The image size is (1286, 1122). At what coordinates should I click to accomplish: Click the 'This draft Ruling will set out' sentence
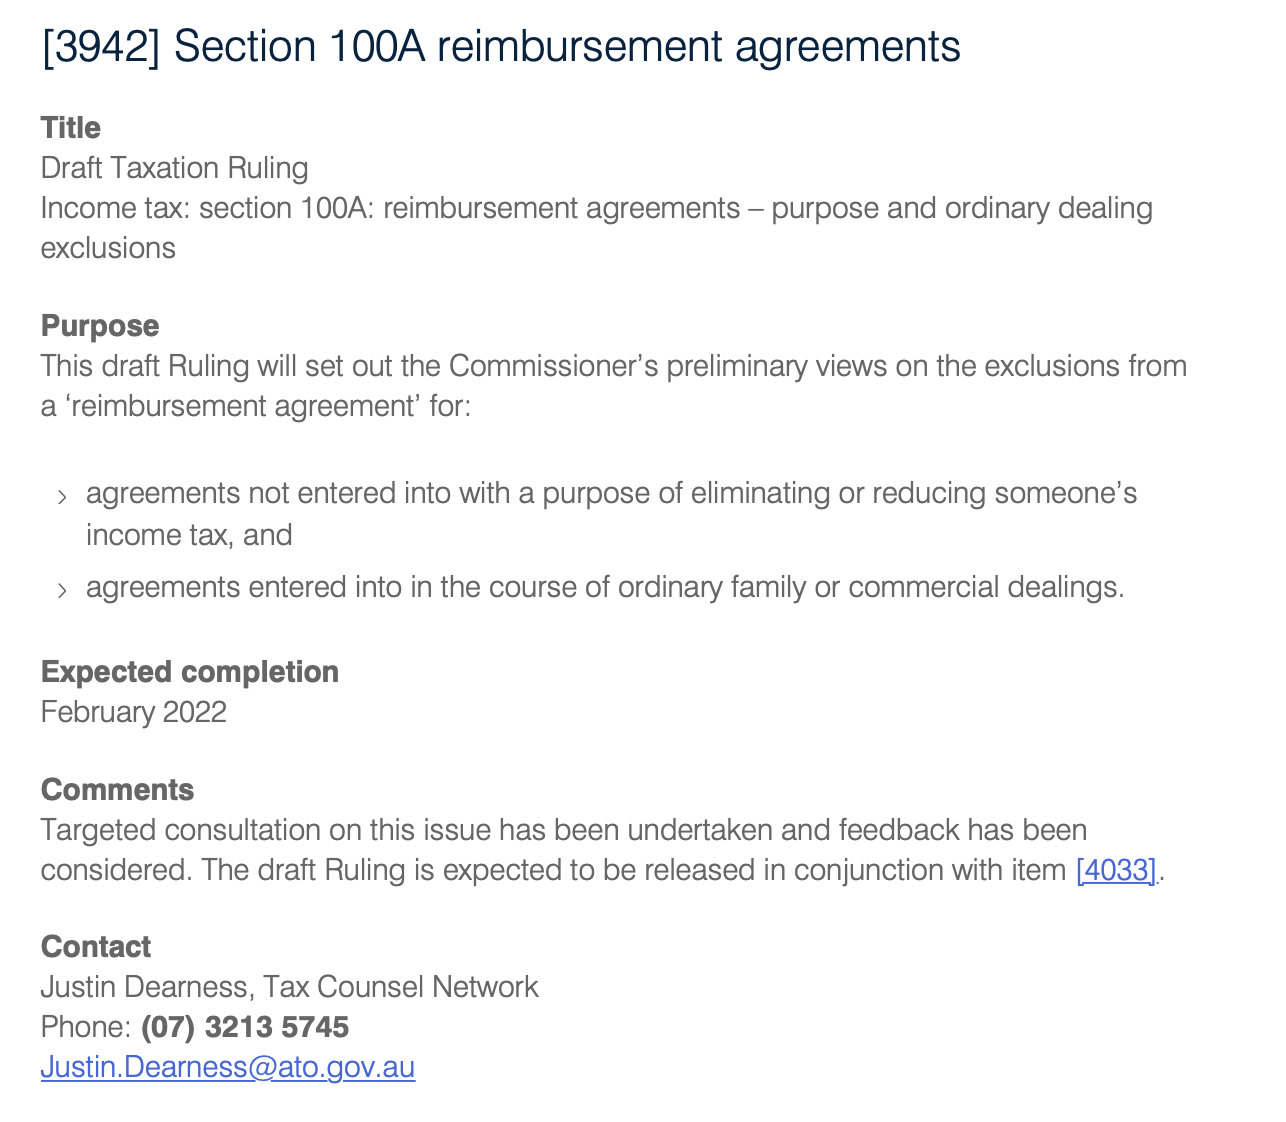613,366
